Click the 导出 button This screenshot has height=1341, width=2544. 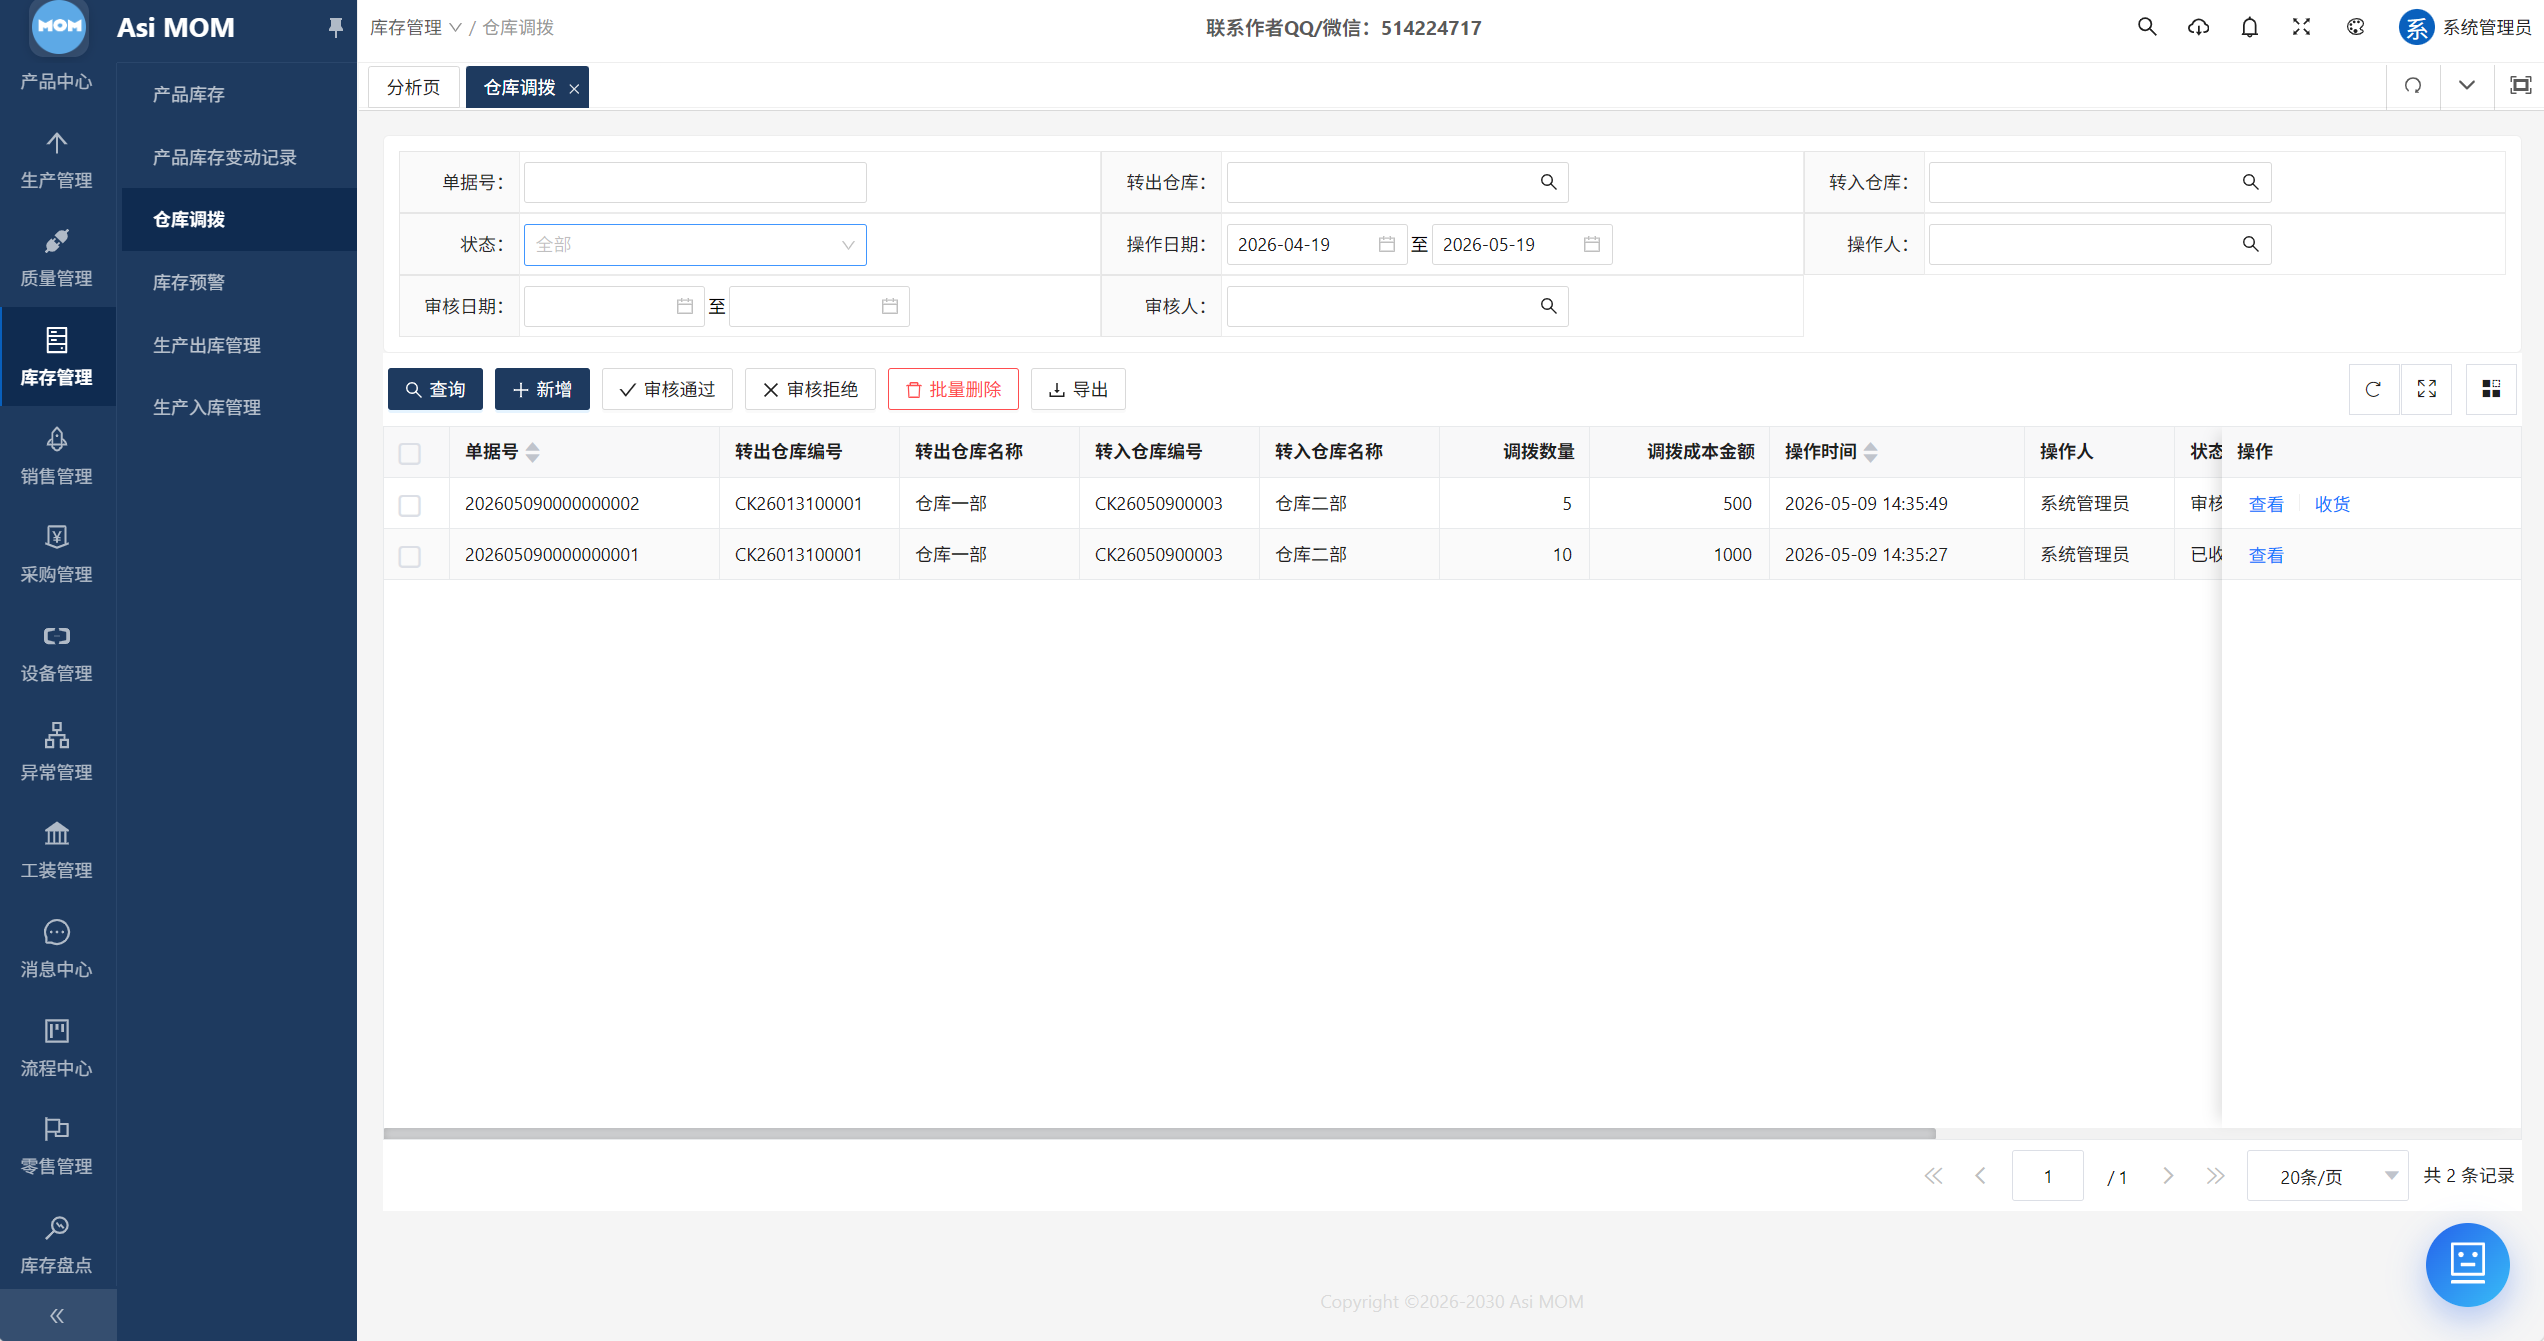click(x=1078, y=389)
